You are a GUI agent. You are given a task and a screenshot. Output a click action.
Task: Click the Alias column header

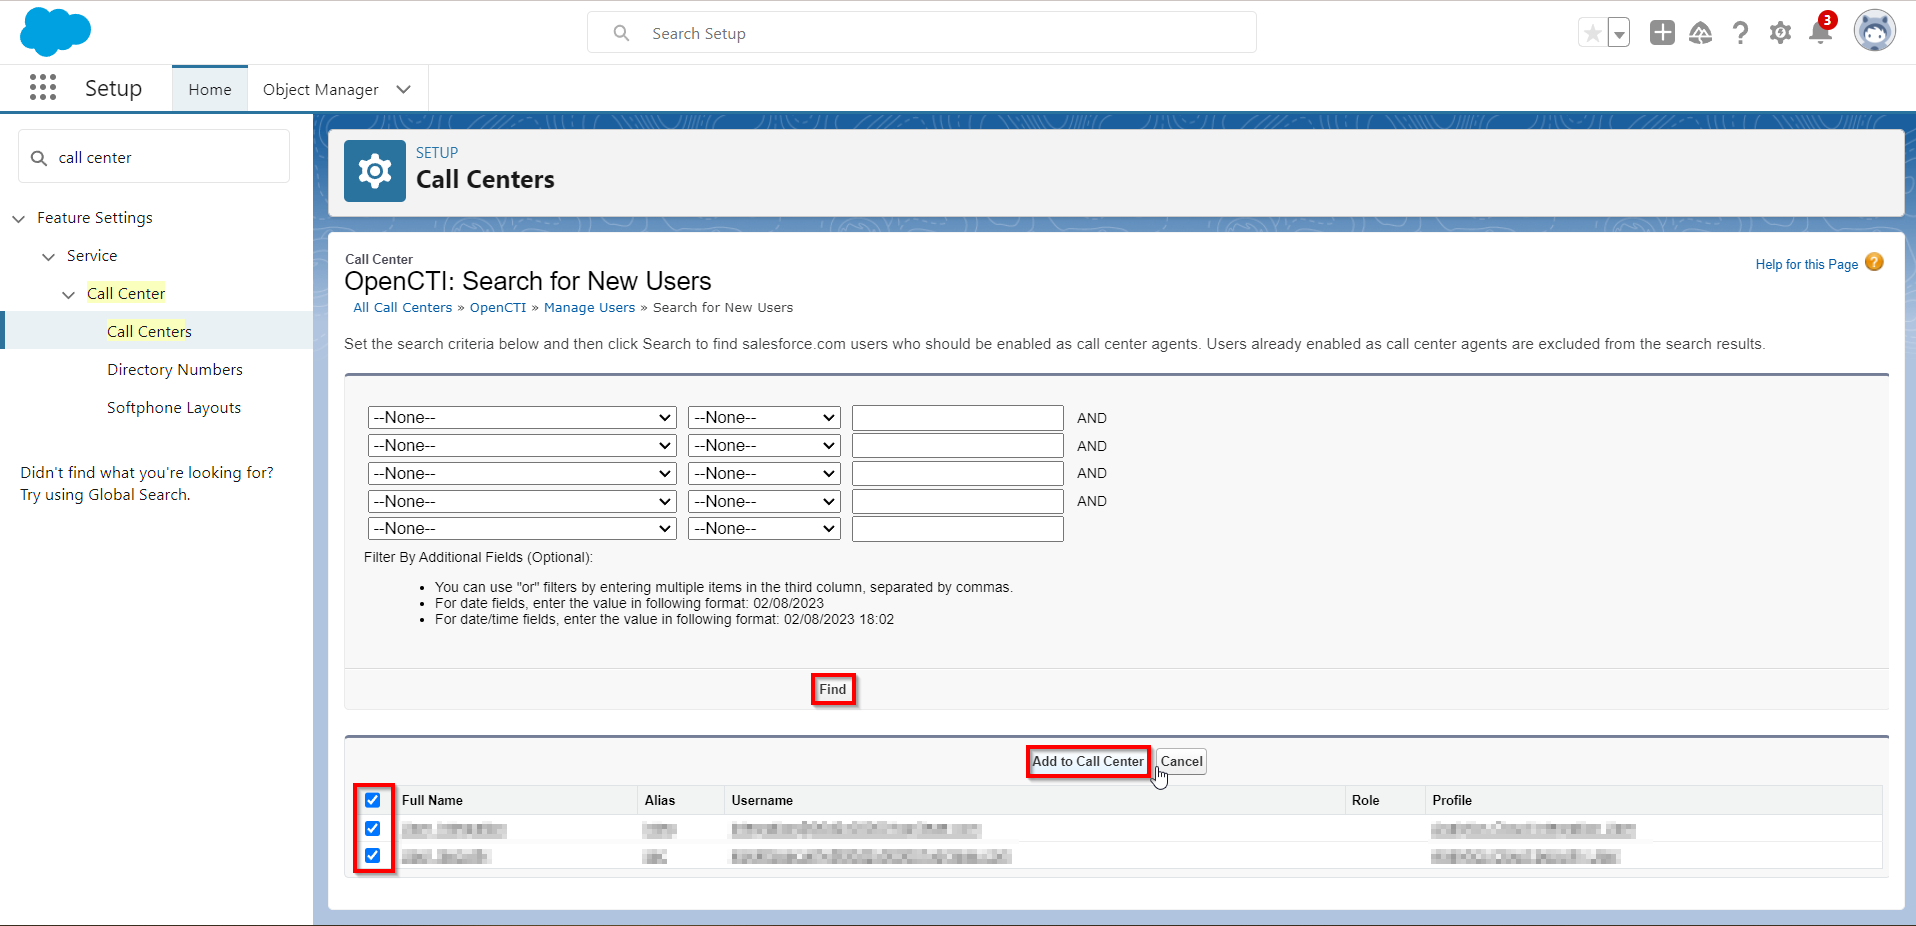(x=660, y=800)
